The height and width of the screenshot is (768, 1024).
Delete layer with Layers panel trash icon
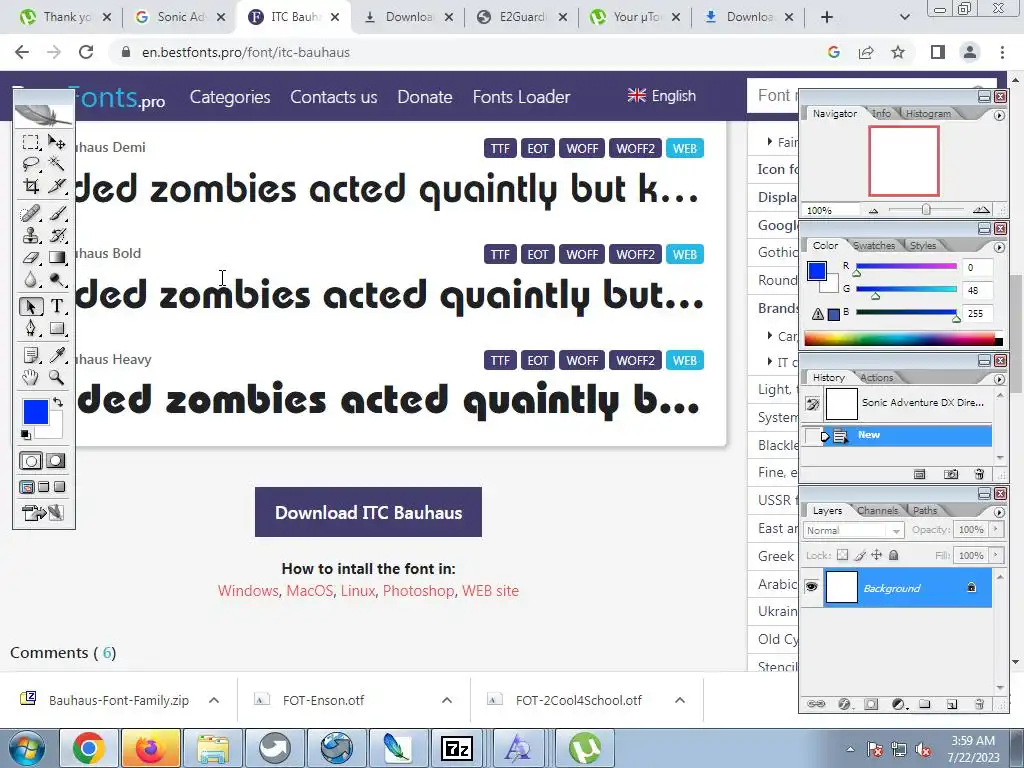point(978,704)
